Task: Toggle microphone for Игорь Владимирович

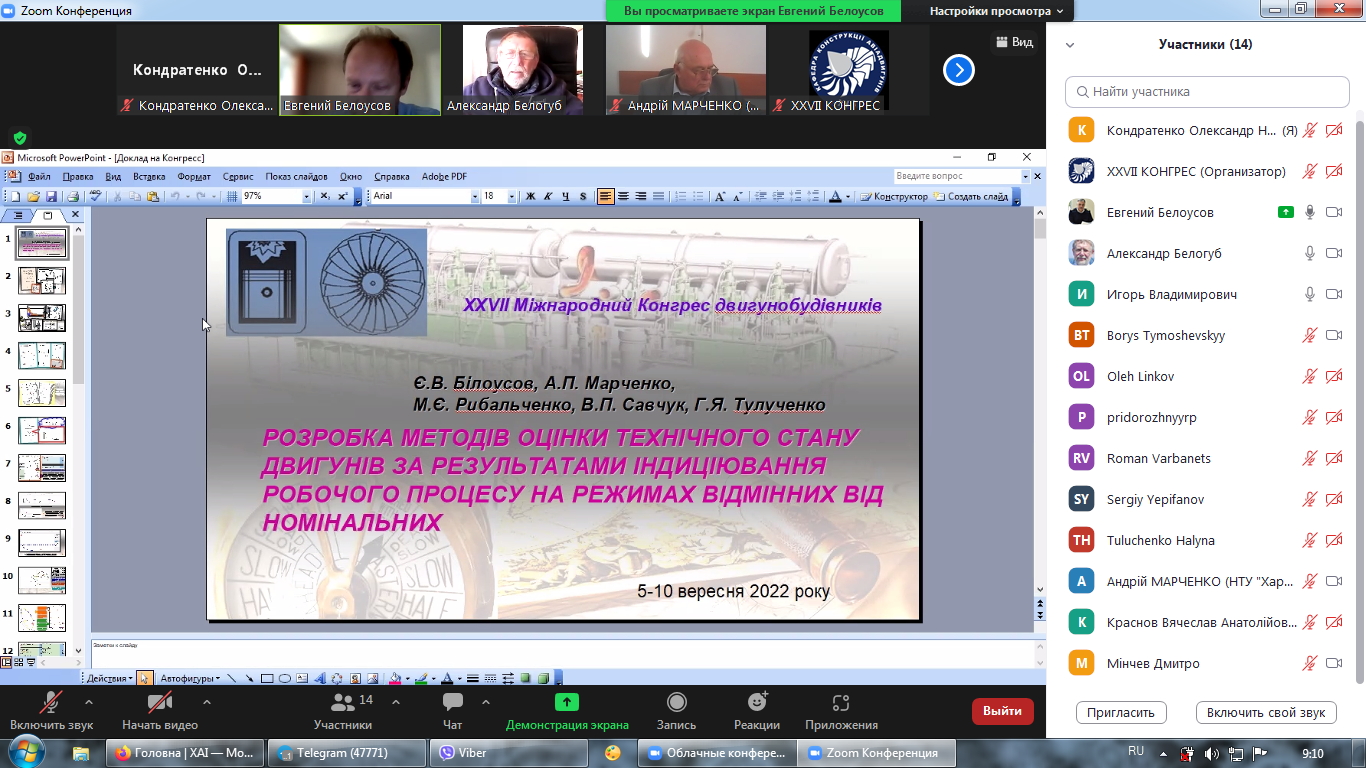Action: click(1309, 295)
